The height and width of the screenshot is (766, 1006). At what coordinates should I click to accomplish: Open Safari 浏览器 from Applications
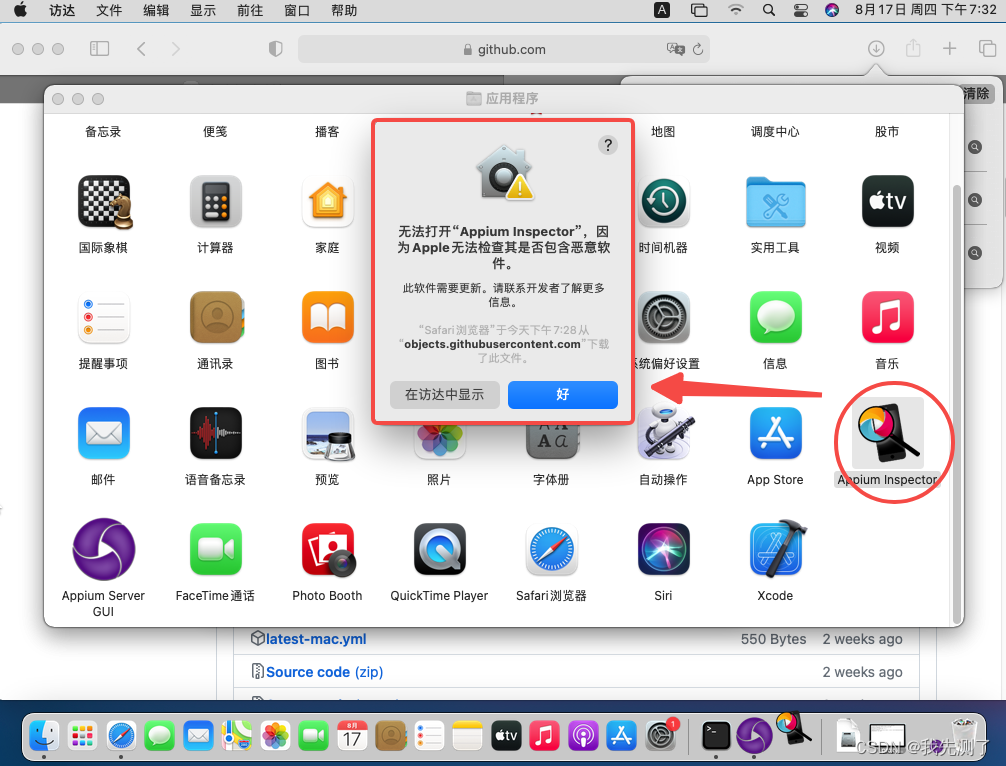click(551, 549)
